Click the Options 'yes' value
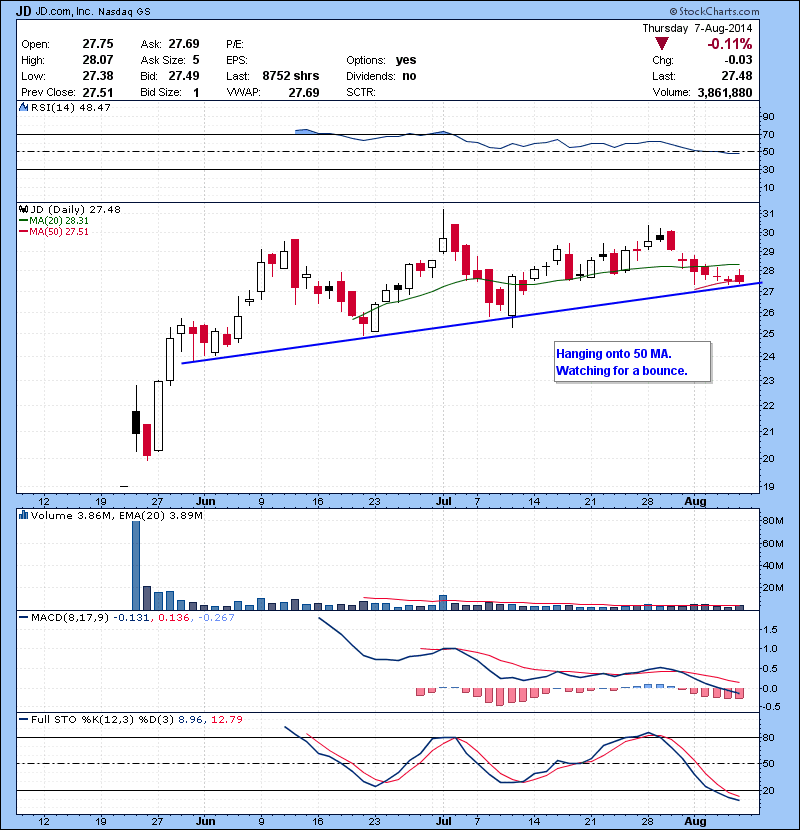The image size is (800, 830). (406, 60)
